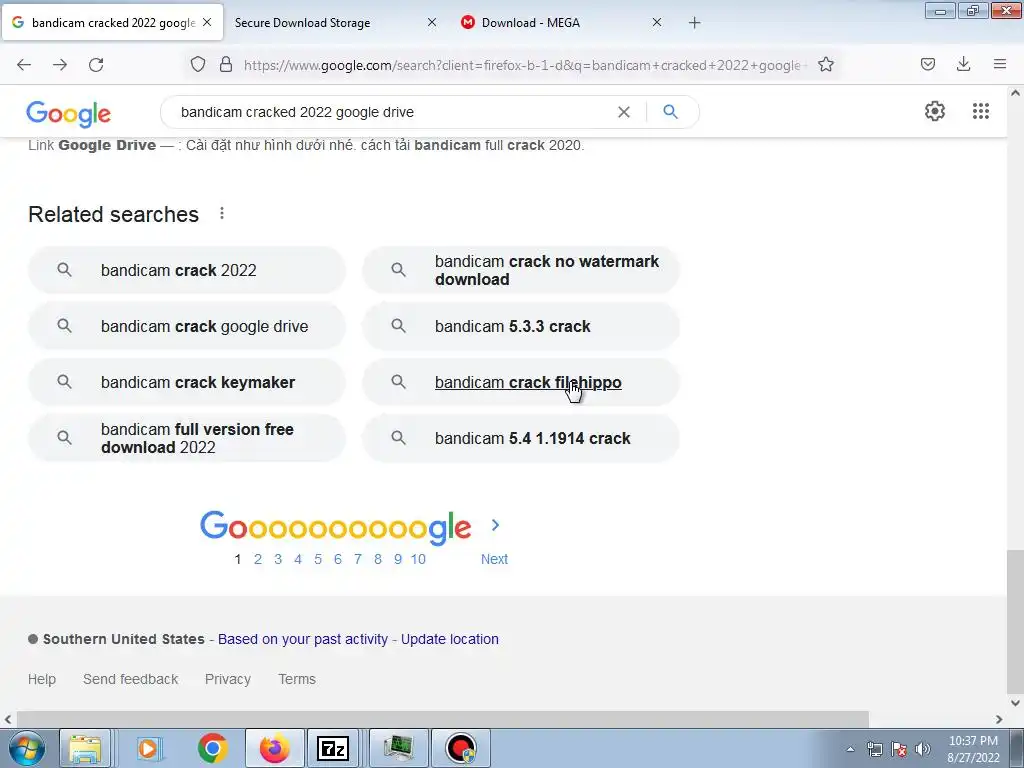This screenshot has width=1024, height=768.
Task: Open a new browser tab
Action: click(694, 23)
